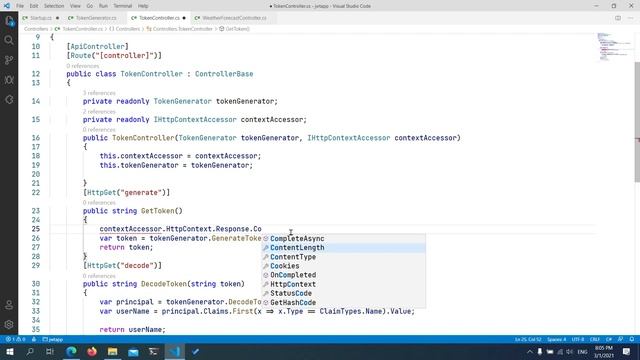Click the split editor icon
The width and height of the screenshot is (640, 360).
coord(618,18)
